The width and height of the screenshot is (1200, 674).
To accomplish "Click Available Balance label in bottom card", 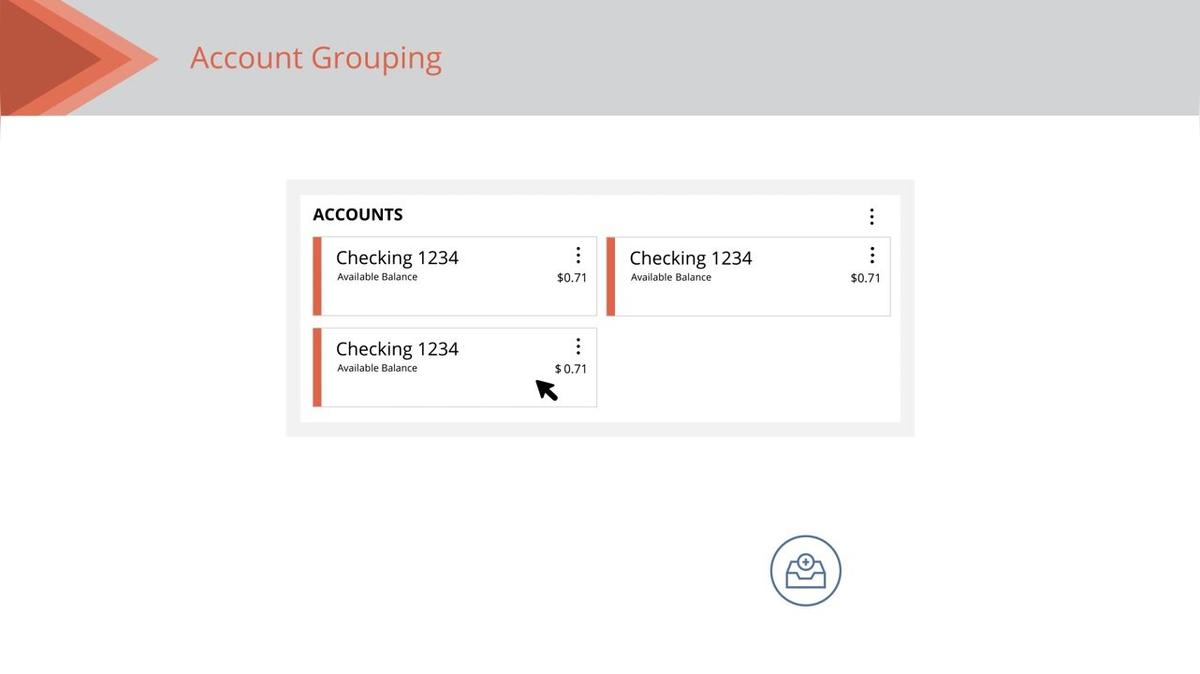I will (377, 368).
